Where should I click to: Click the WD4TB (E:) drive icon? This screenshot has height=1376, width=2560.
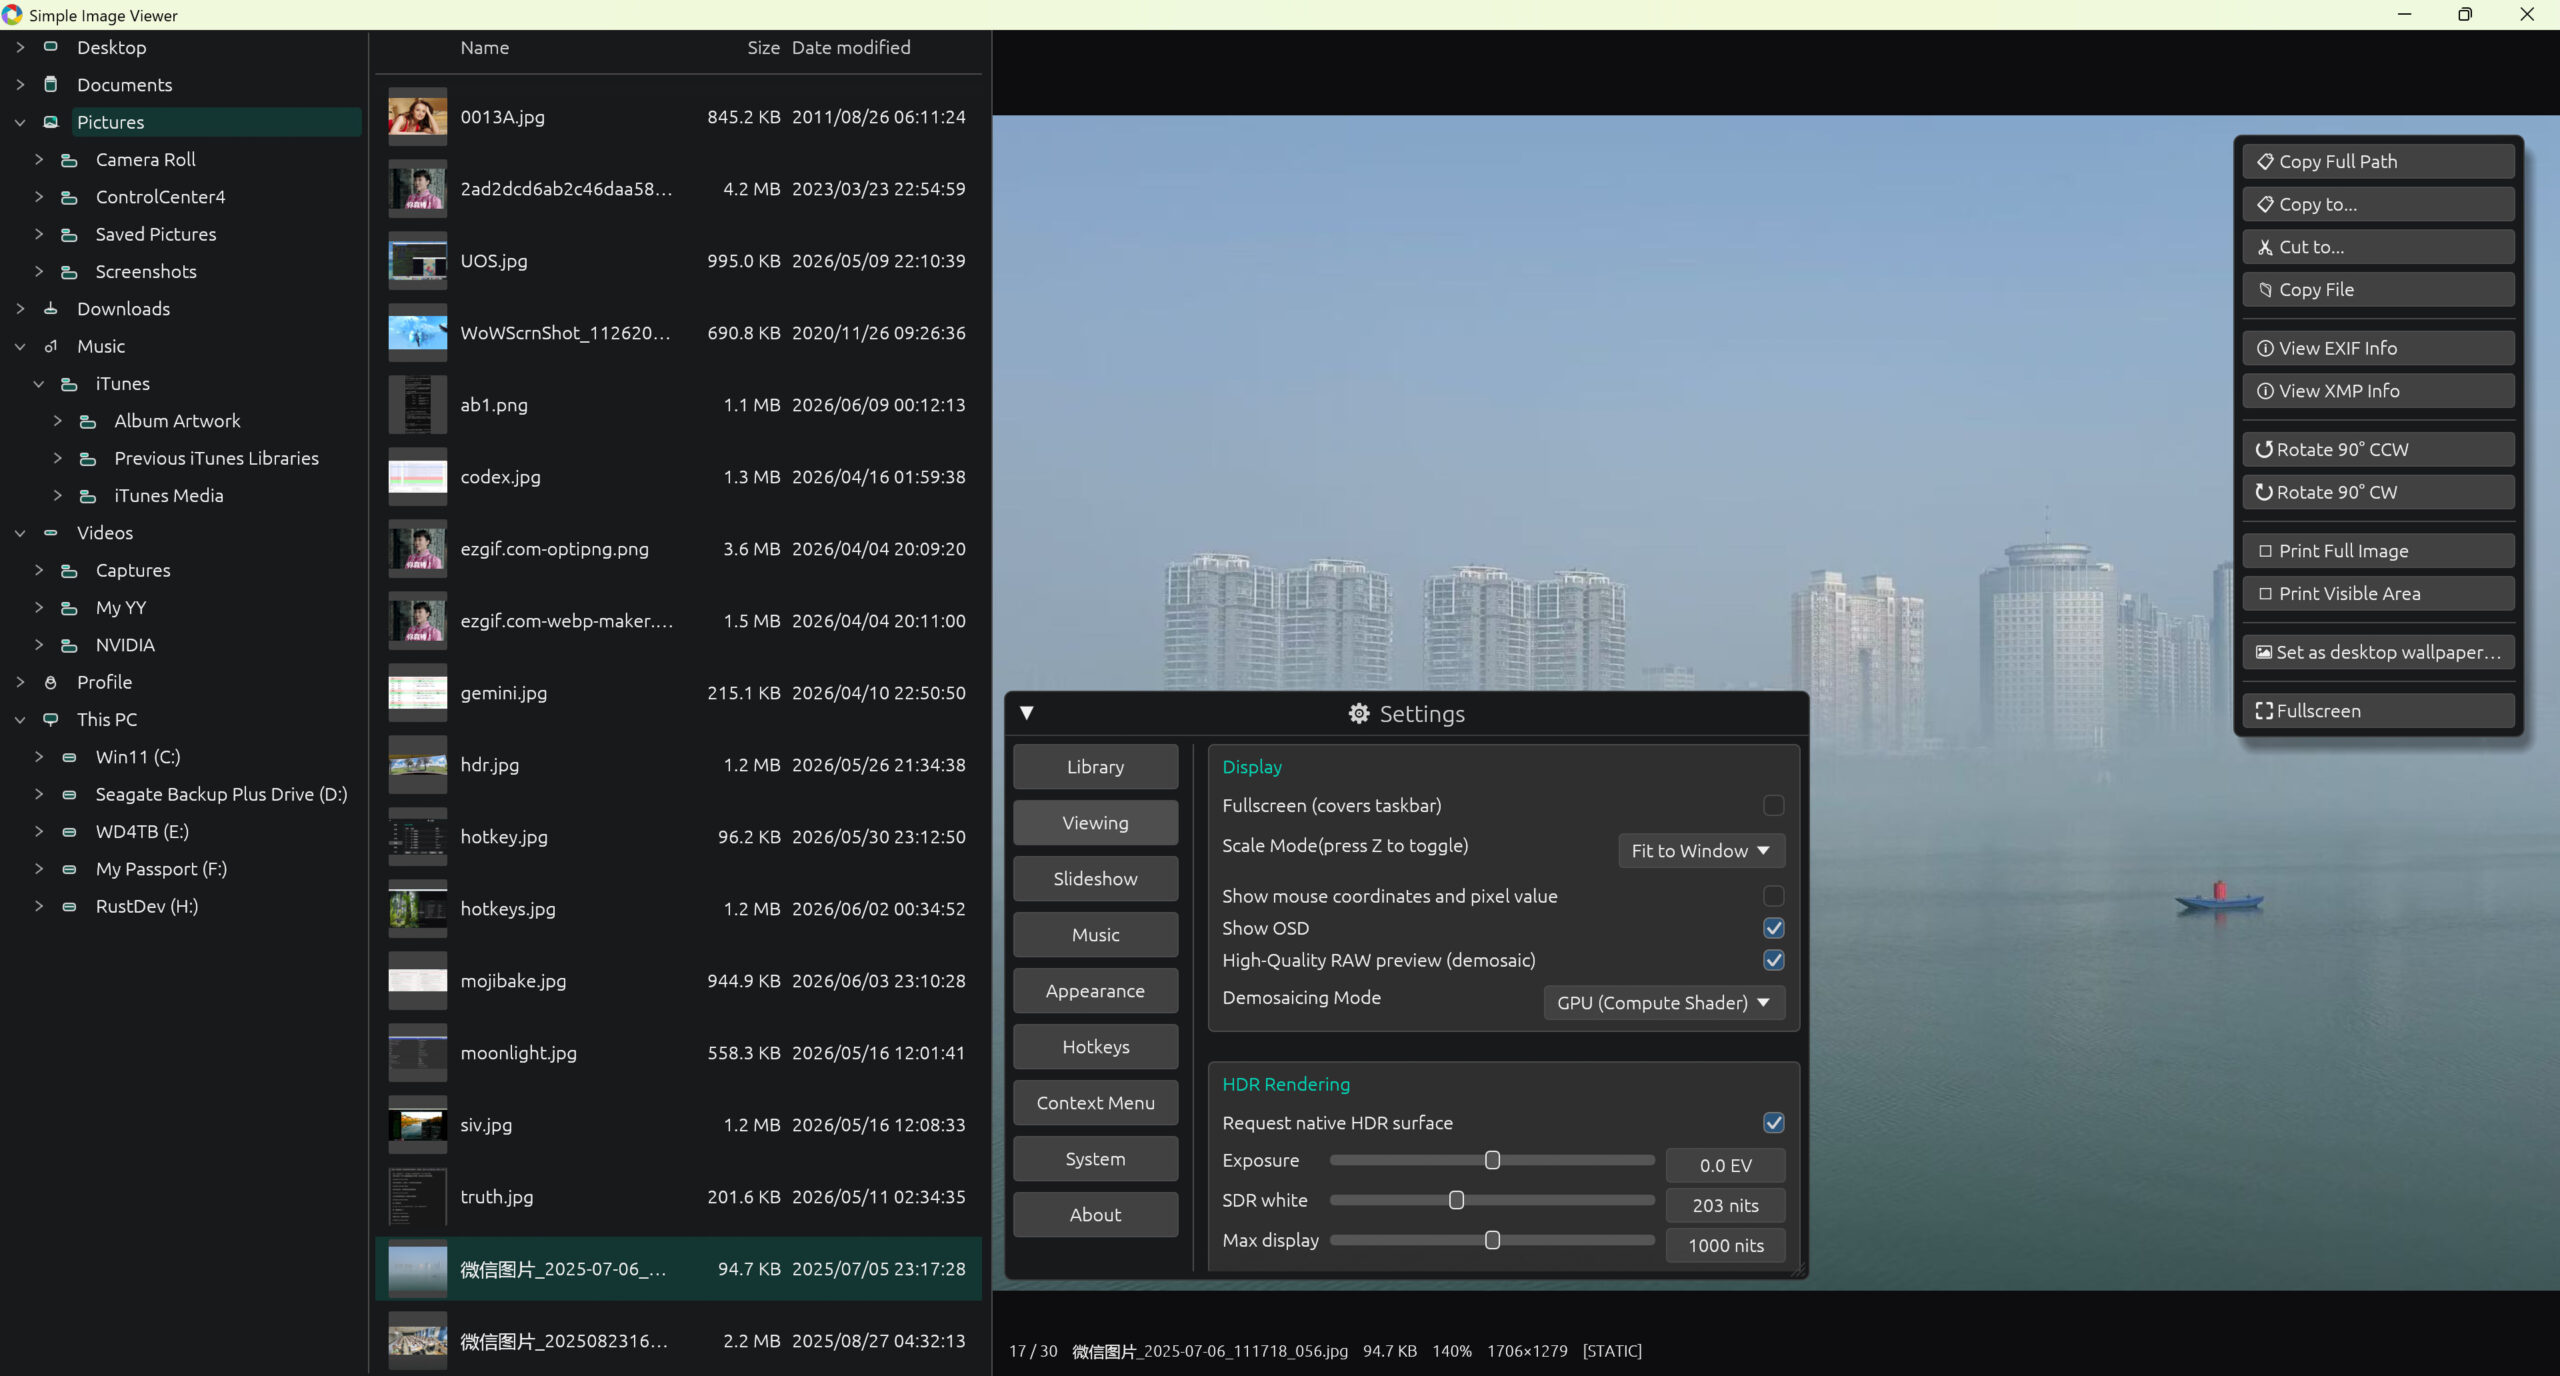pyautogui.click(x=69, y=831)
